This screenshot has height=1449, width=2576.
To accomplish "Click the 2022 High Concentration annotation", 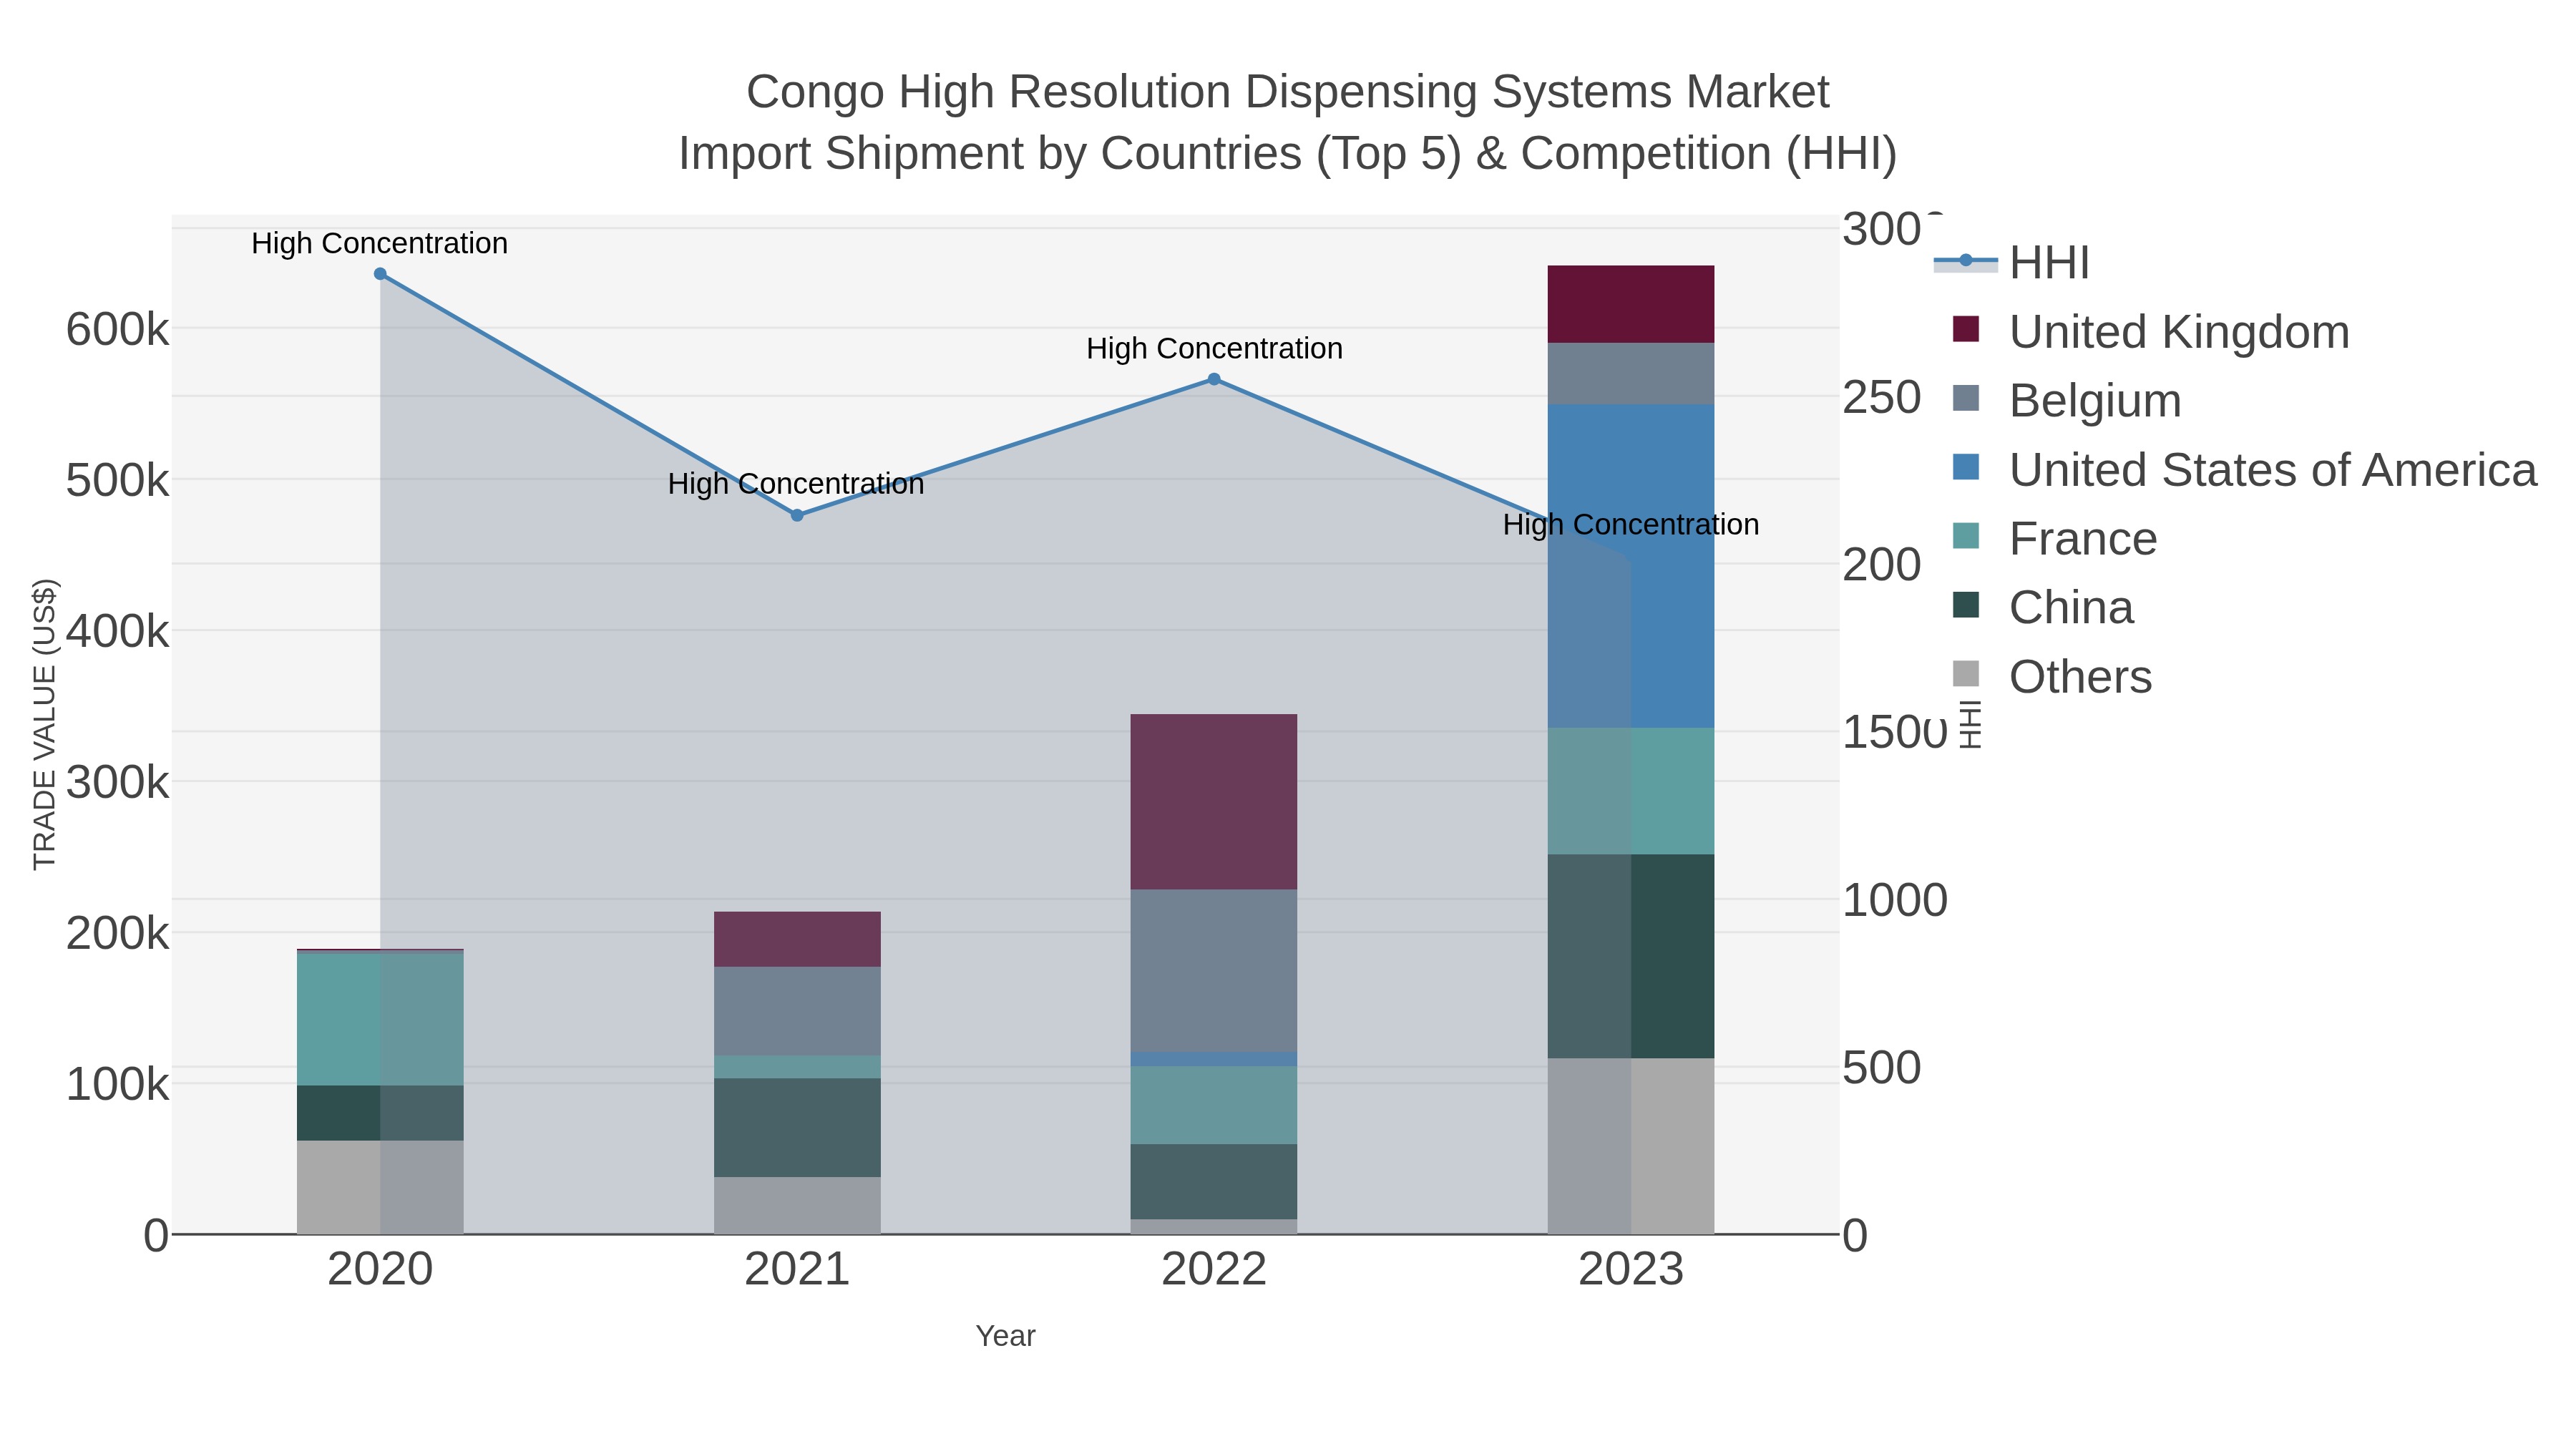I will (1214, 348).
